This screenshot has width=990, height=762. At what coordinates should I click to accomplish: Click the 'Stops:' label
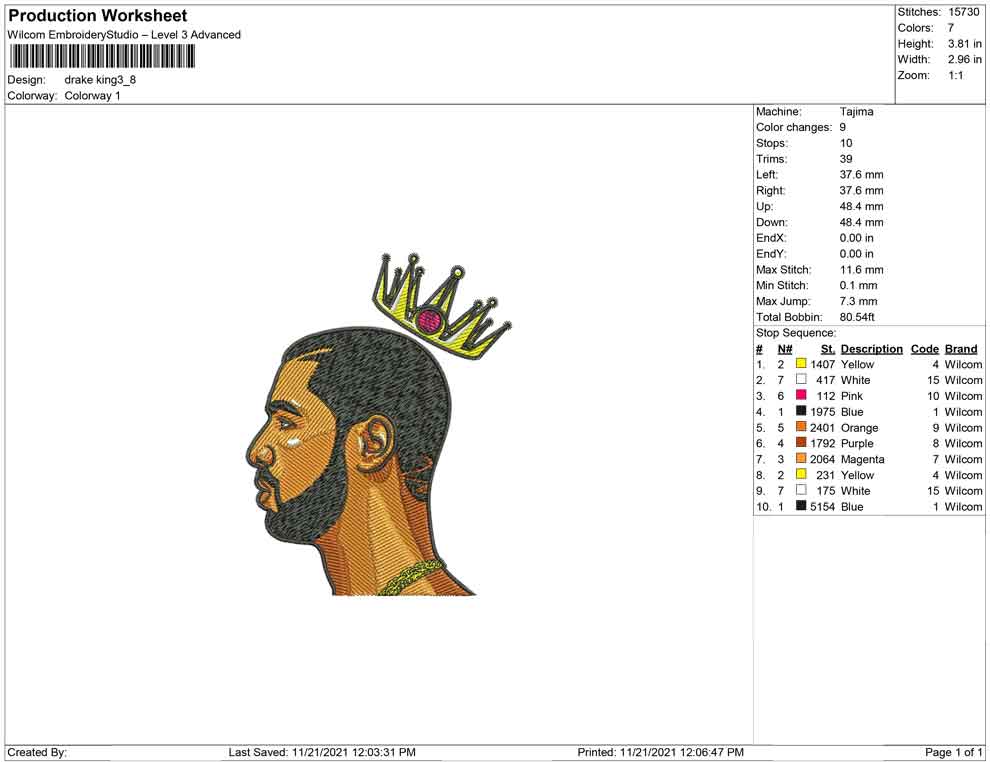tap(772, 143)
